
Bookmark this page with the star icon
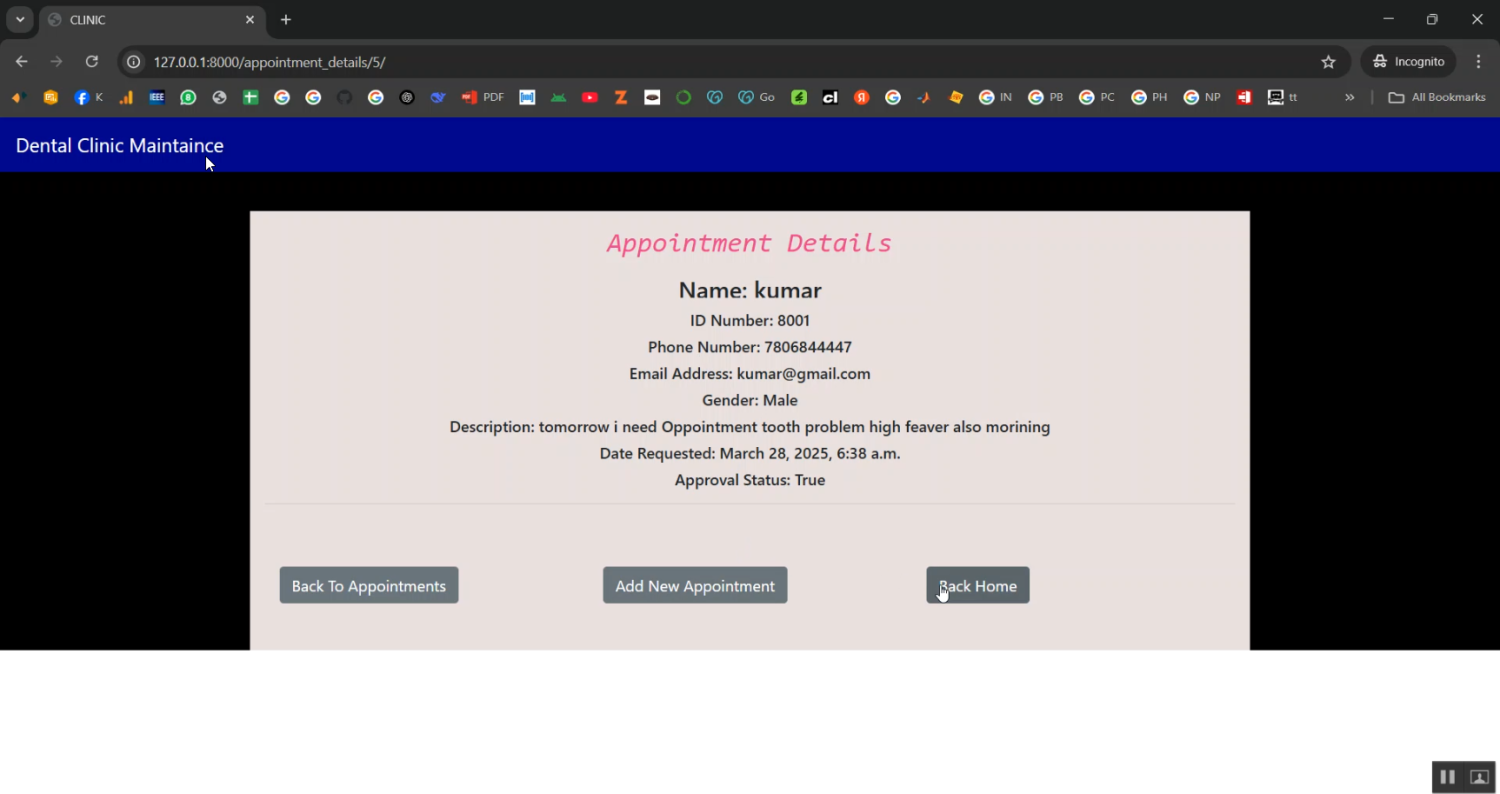tap(1328, 62)
